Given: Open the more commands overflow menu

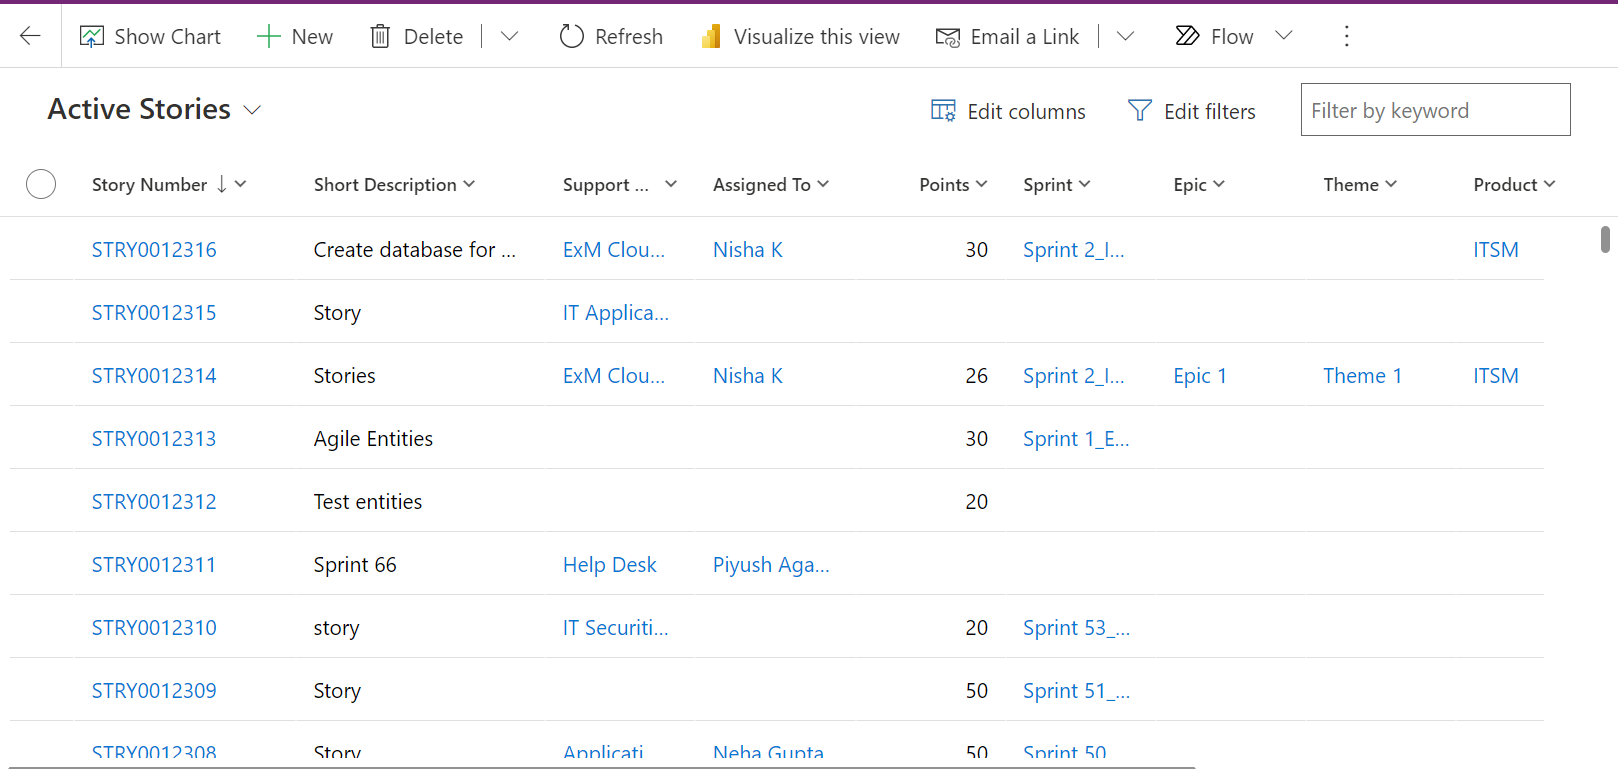Looking at the screenshot, I should [x=1346, y=37].
